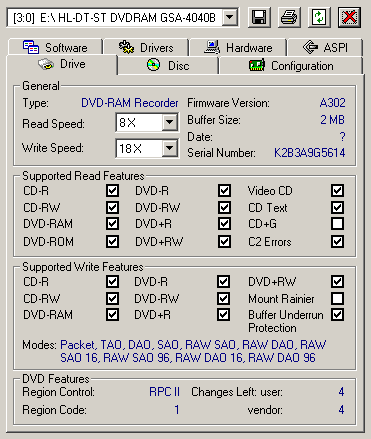Toggle the Video CD checkbox
The width and height of the screenshot is (371, 439).
coord(337,191)
